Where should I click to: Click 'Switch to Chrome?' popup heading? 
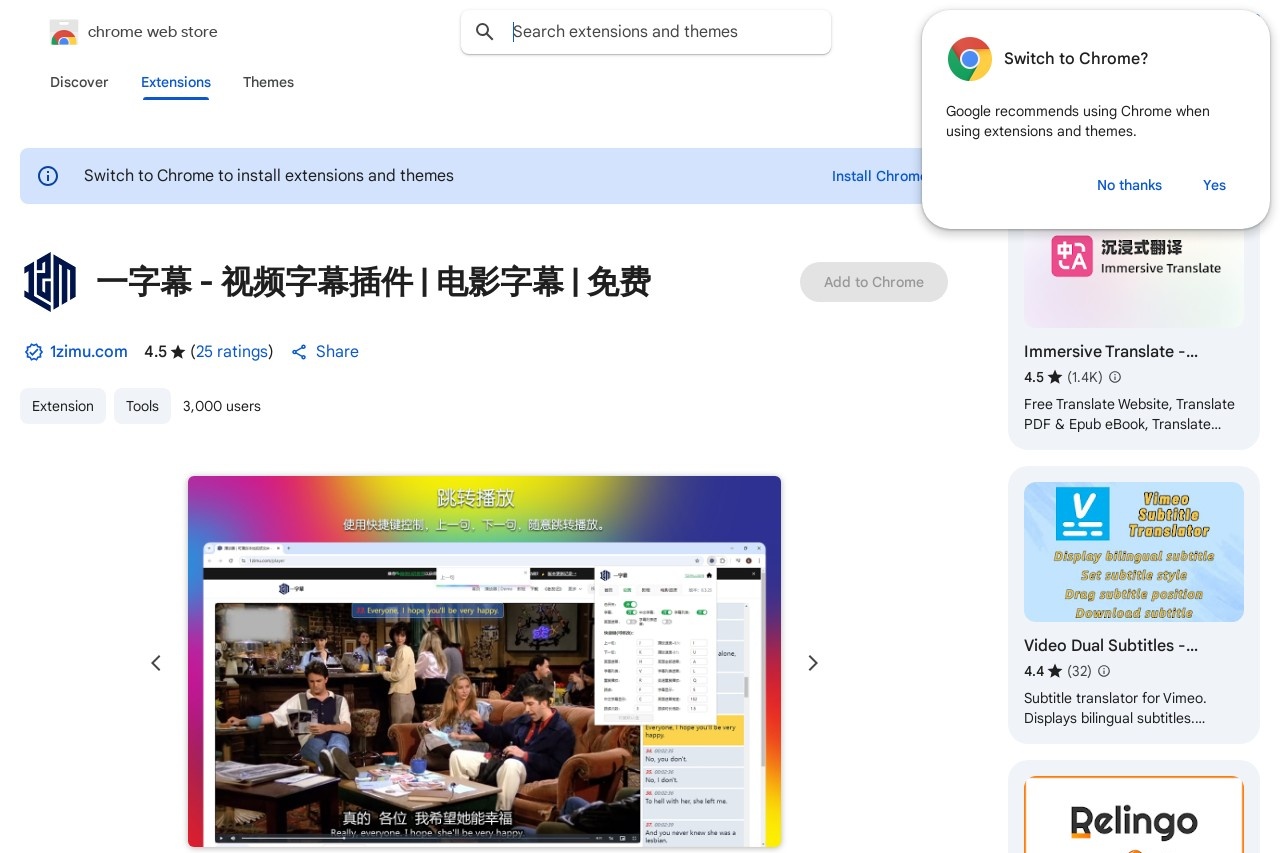(x=1076, y=59)
